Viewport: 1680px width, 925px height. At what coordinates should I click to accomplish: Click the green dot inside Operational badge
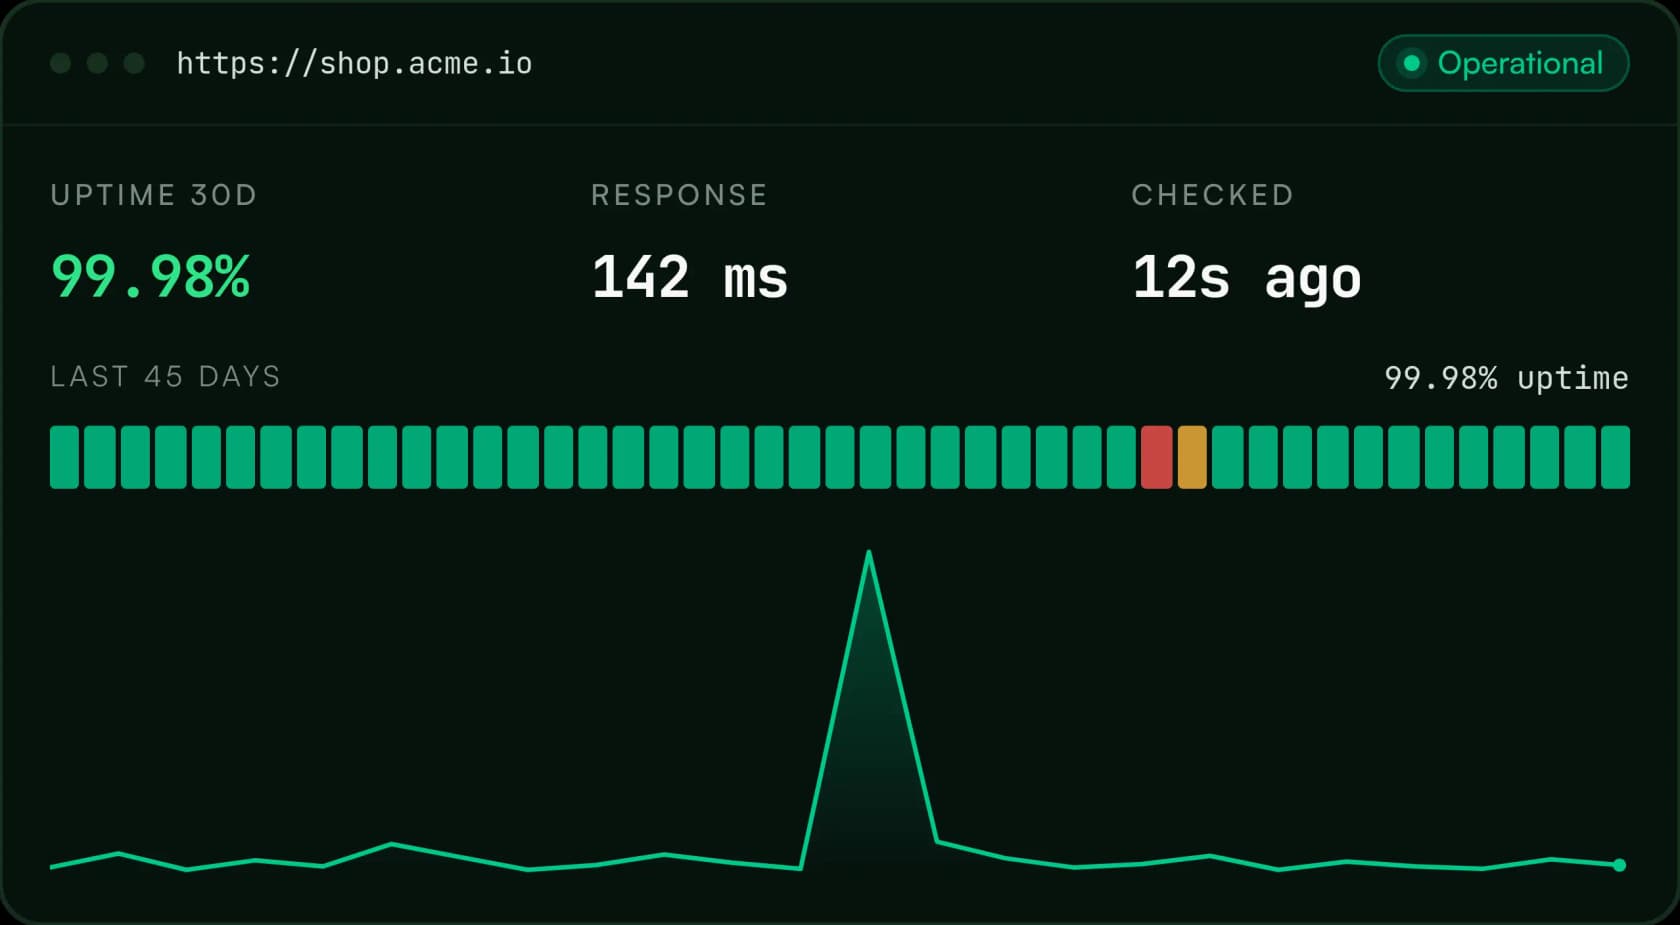click(x=1412, y=63)
